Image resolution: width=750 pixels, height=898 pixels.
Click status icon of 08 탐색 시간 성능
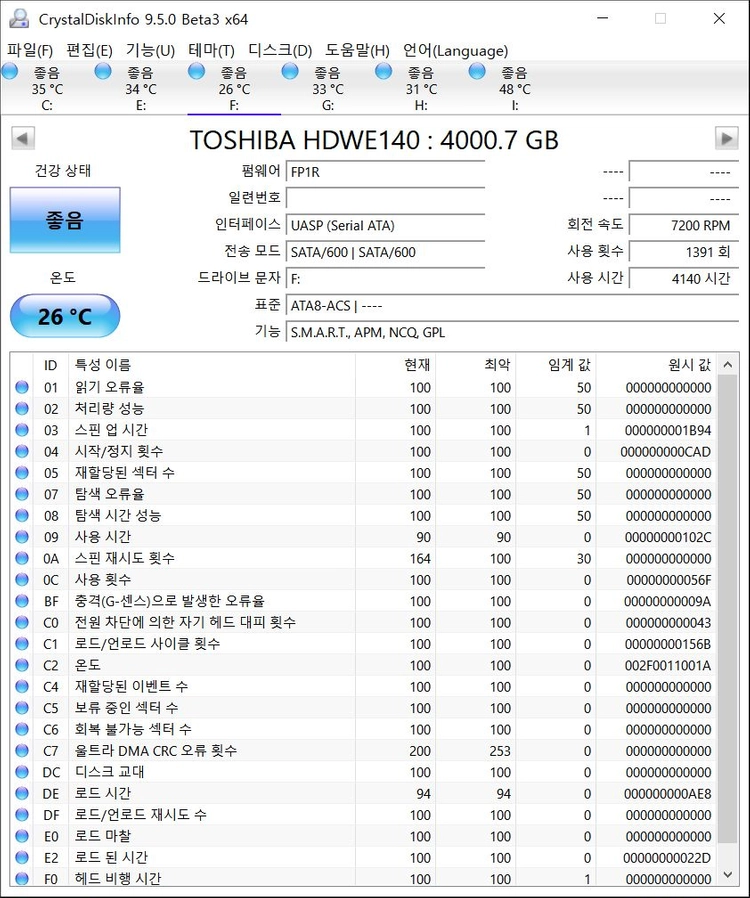[22, 515]
